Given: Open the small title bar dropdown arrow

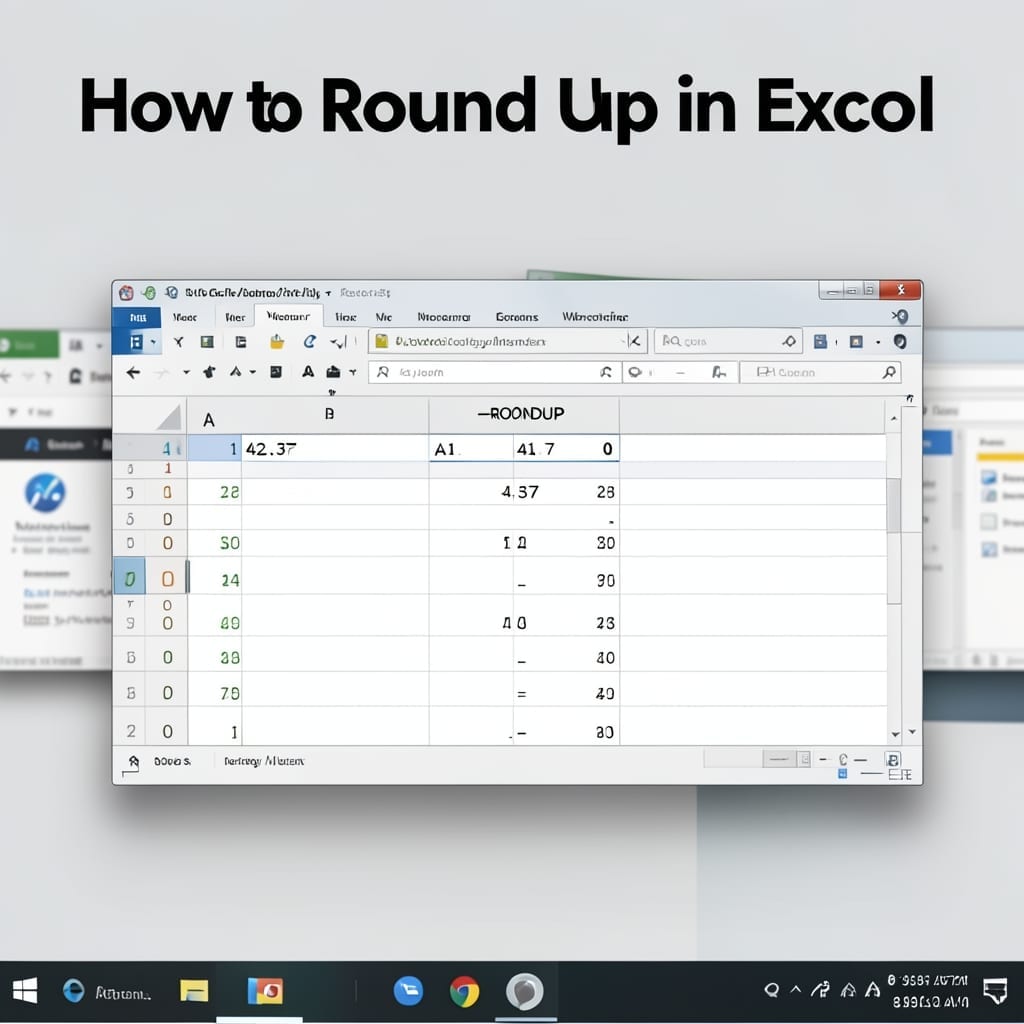Looking at the screenshot, I should [328, 293].
